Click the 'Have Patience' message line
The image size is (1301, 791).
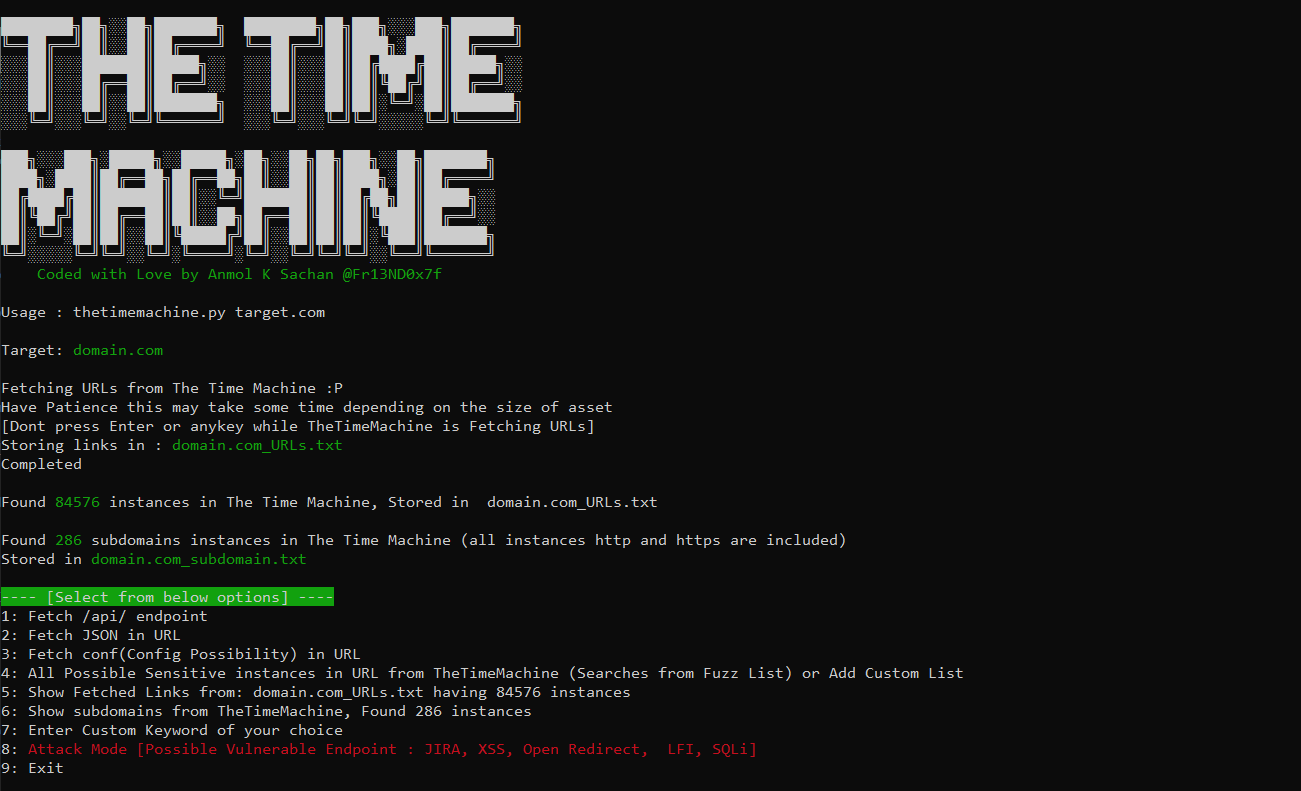pos(307,407)
